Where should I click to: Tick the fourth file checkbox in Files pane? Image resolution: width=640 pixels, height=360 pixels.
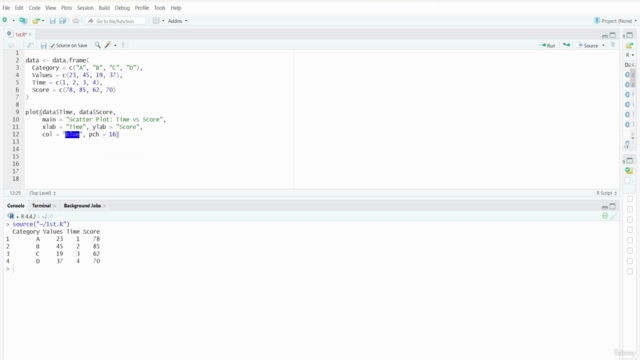coord(630,230)
